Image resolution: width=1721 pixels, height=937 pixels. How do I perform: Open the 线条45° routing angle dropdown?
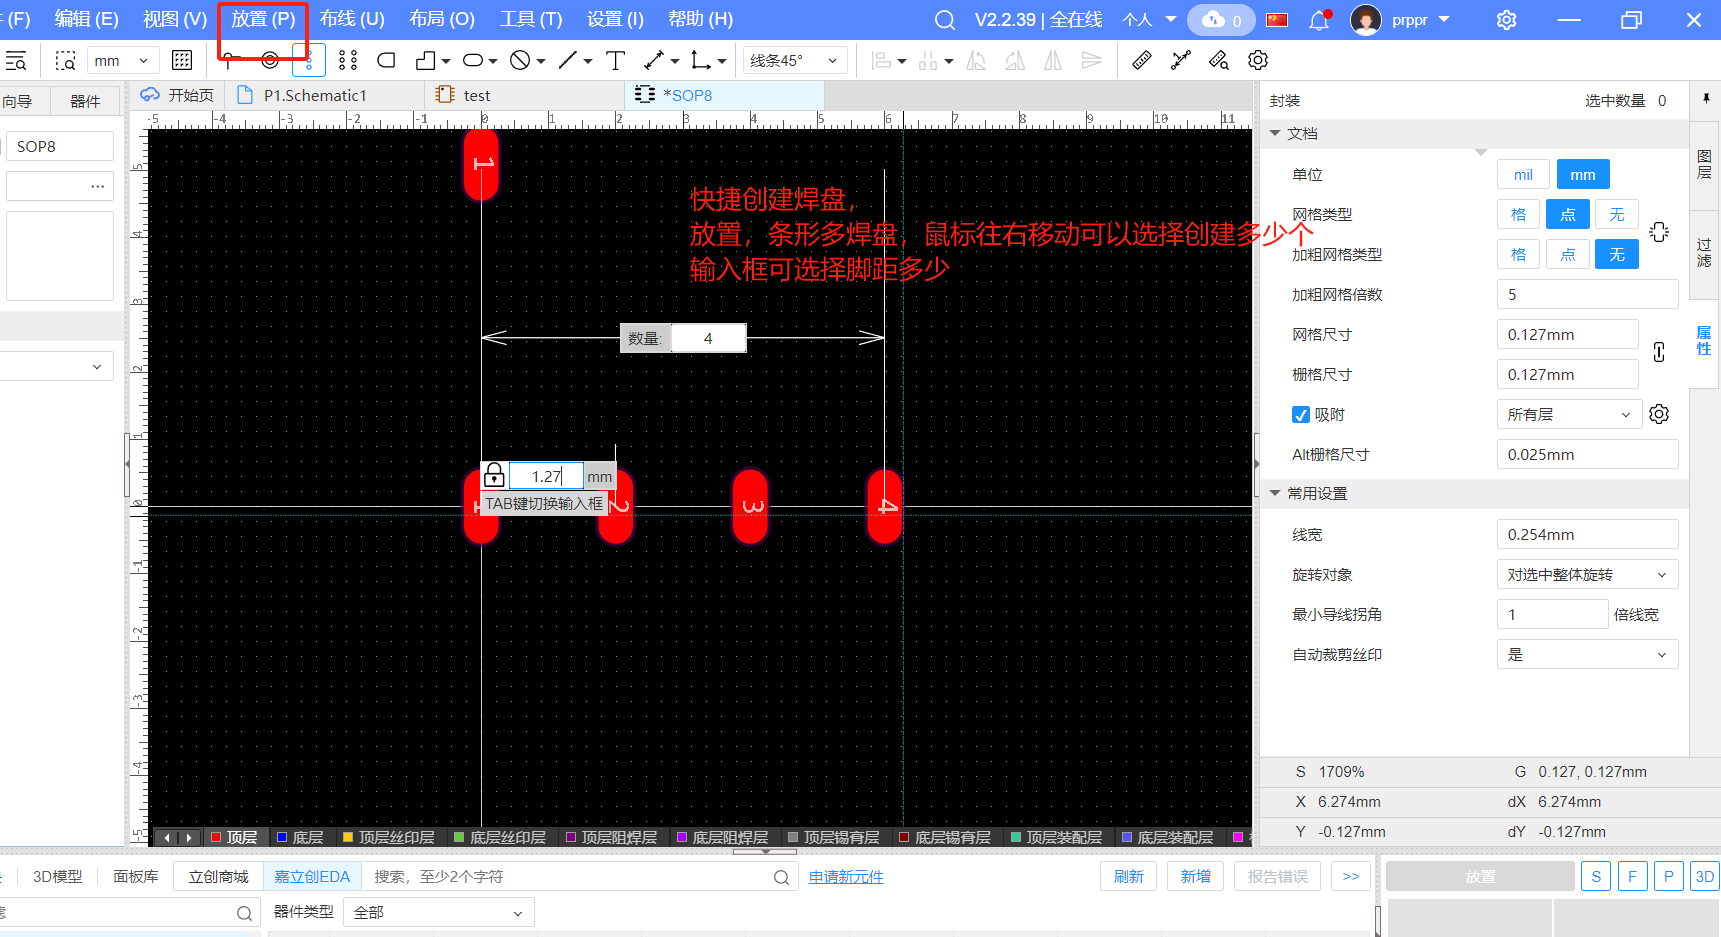click(795, 61)
